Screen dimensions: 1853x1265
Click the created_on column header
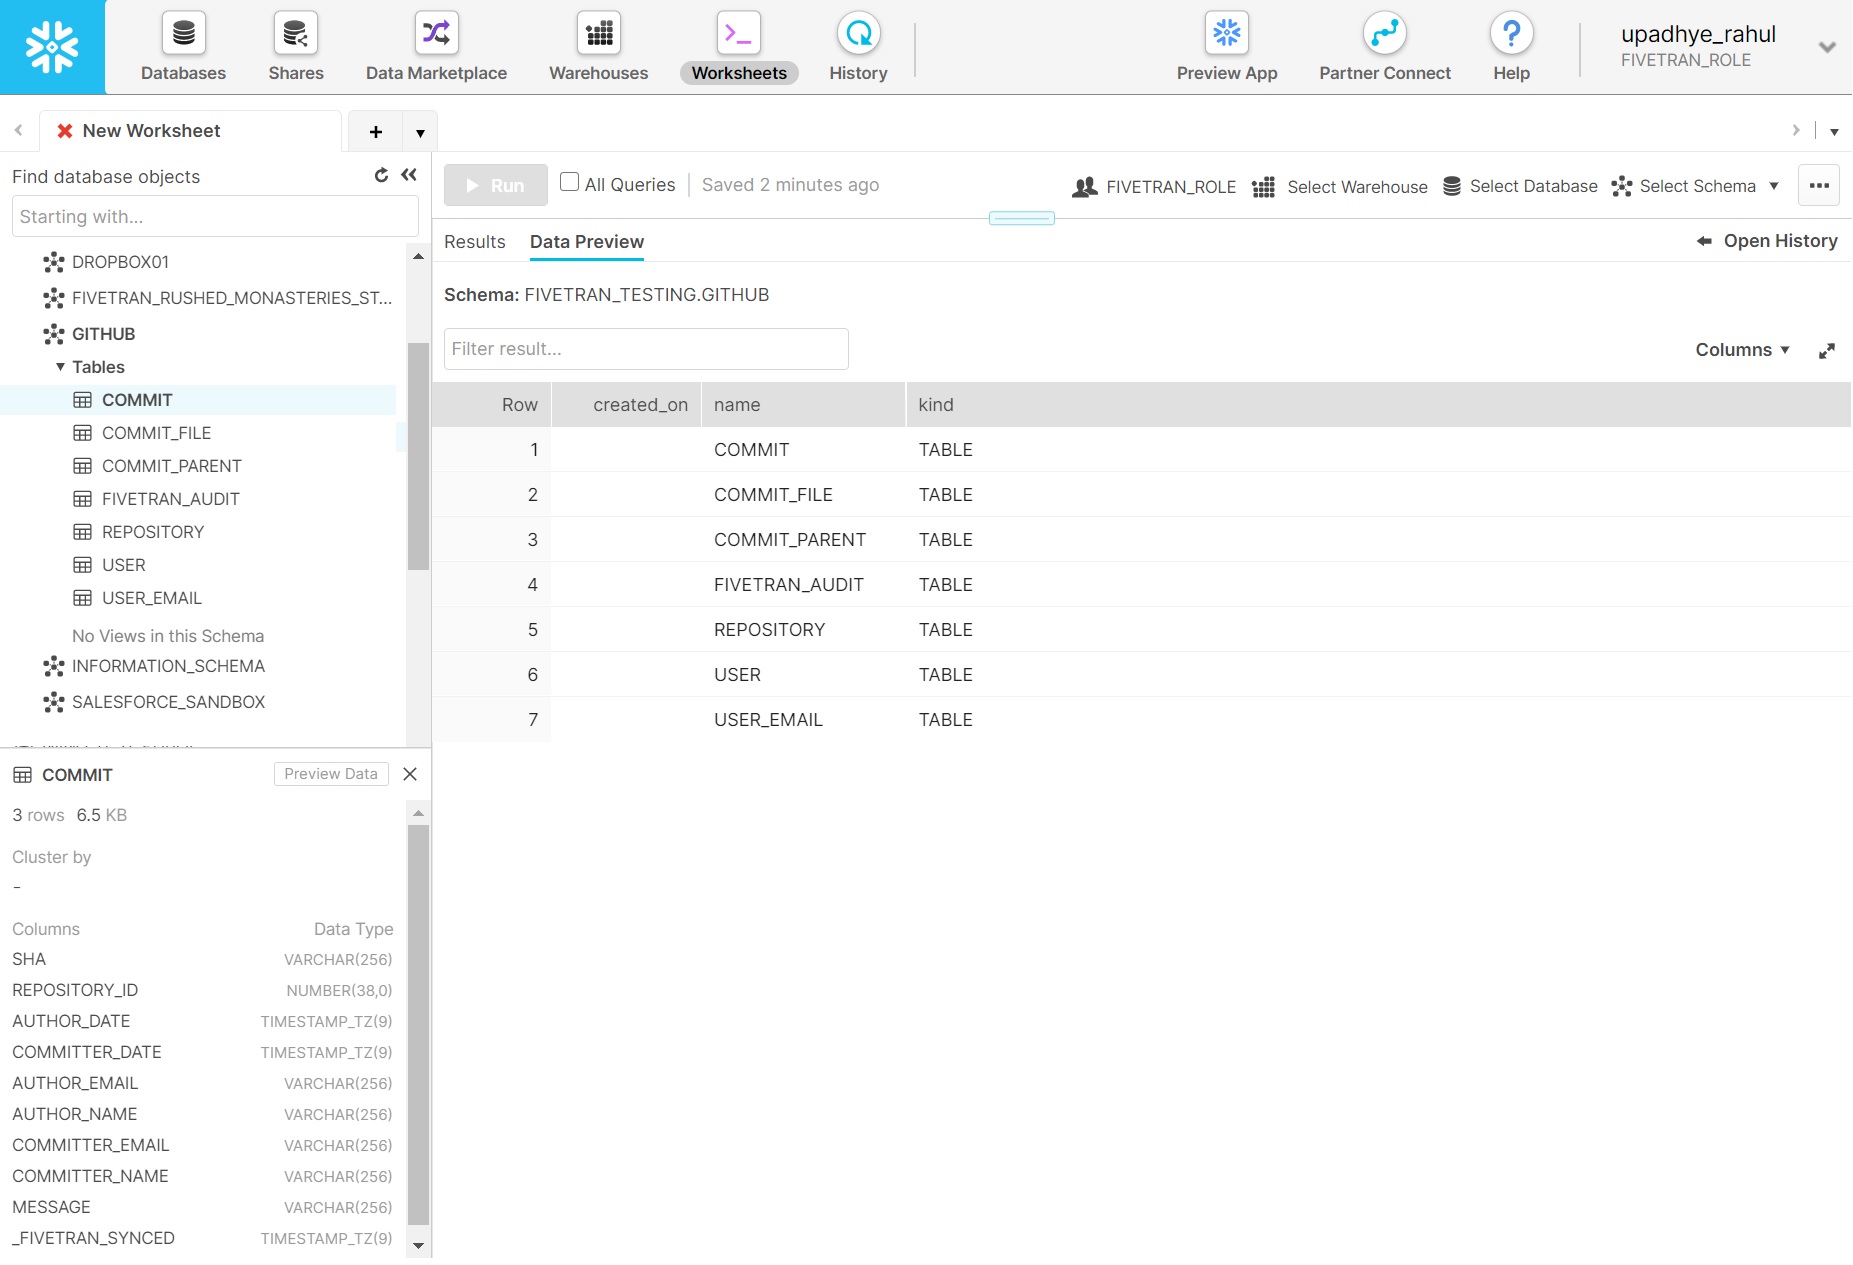point(626,404)
